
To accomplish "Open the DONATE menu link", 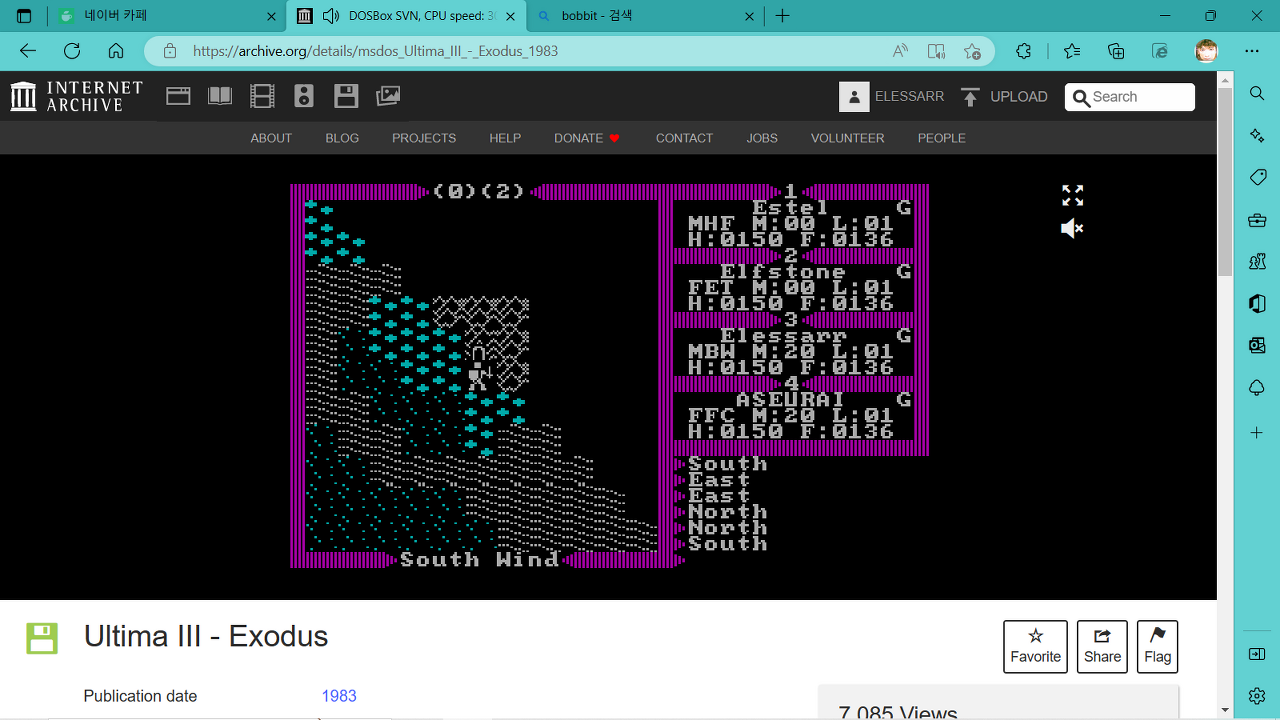I will [x=587, y=138].
